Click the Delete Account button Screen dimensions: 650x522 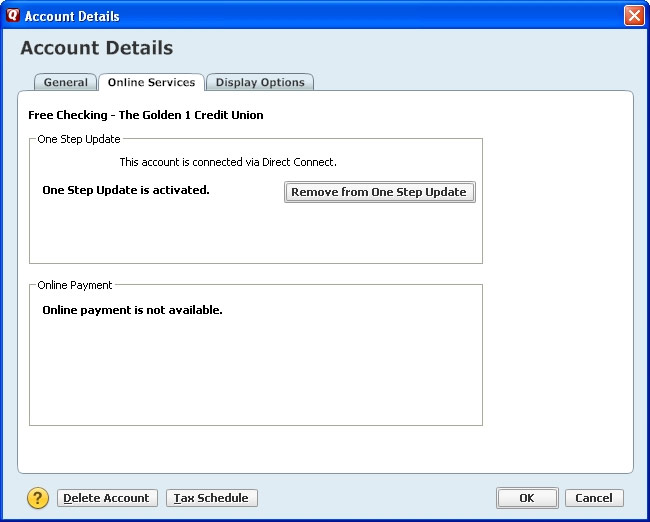[107, 498]
